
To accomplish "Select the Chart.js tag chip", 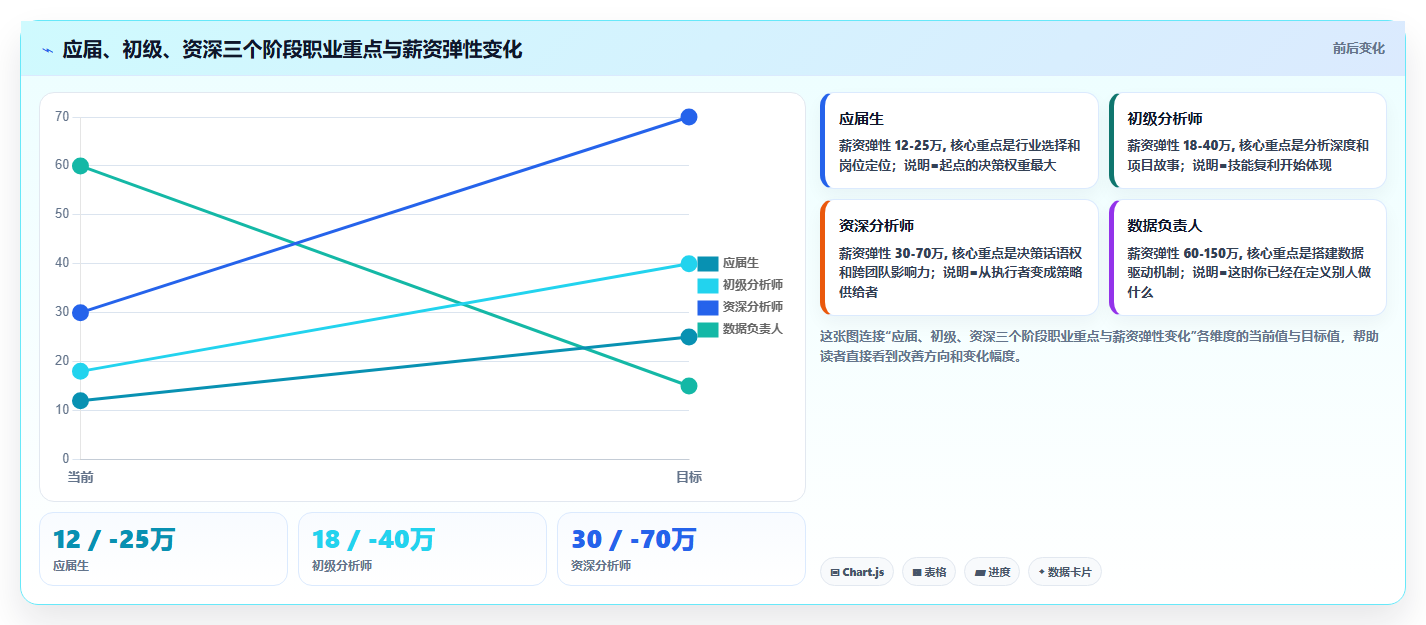I will (x=856, y=572).
